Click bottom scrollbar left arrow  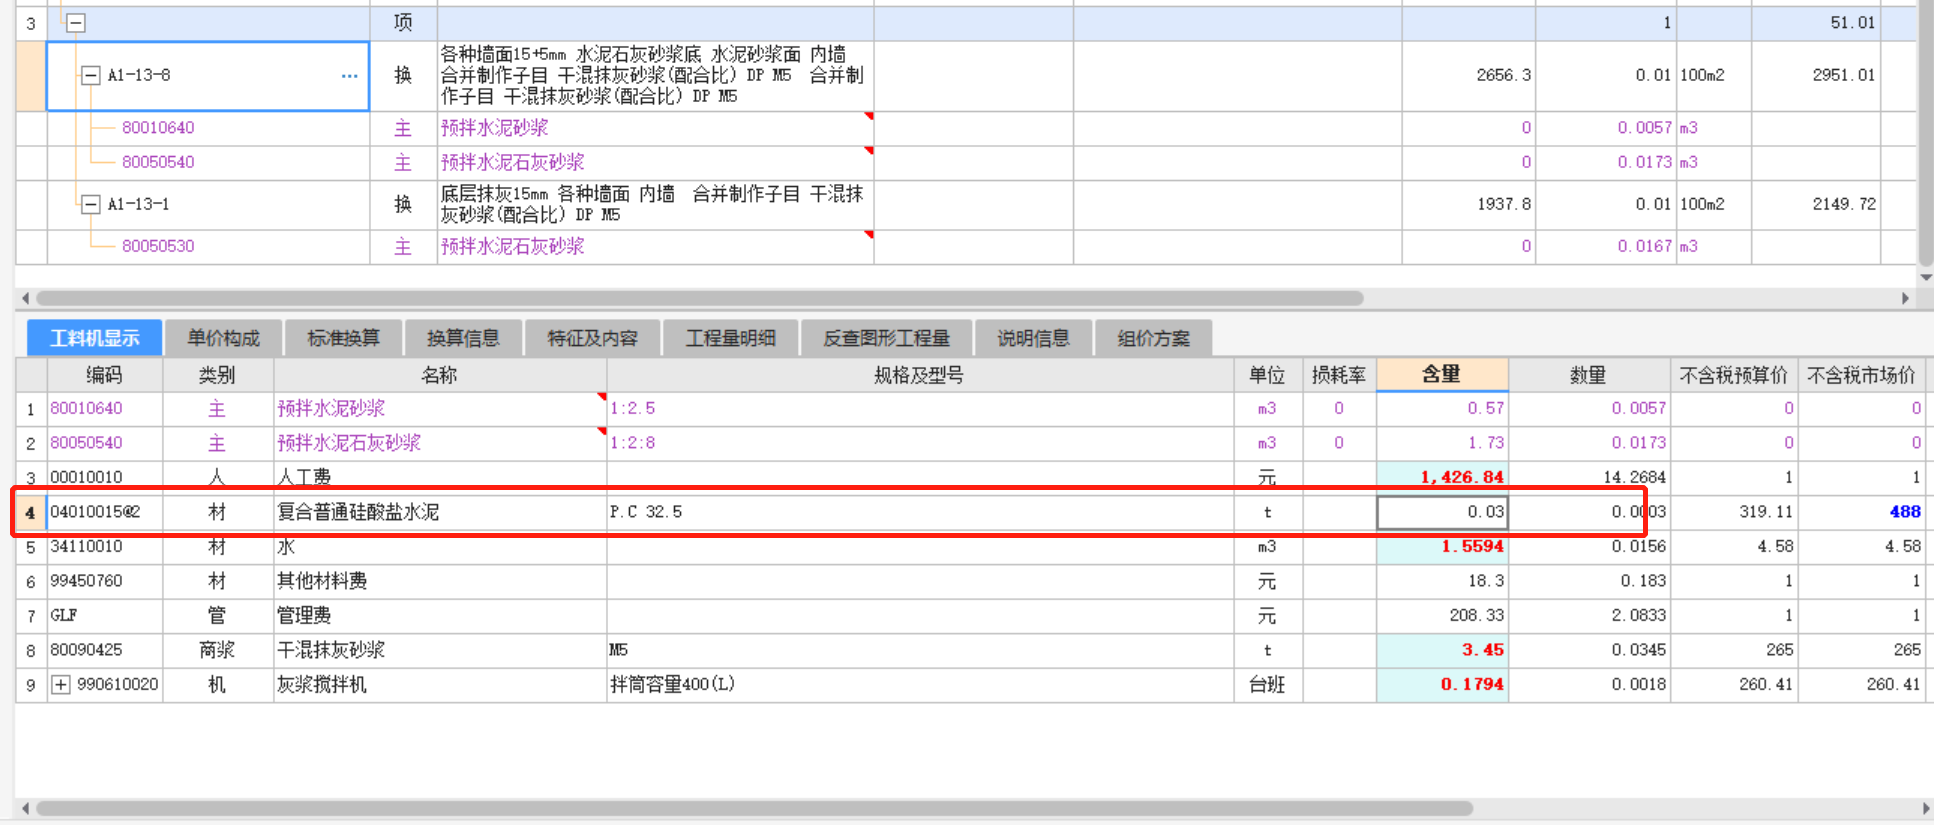point(25,808)
